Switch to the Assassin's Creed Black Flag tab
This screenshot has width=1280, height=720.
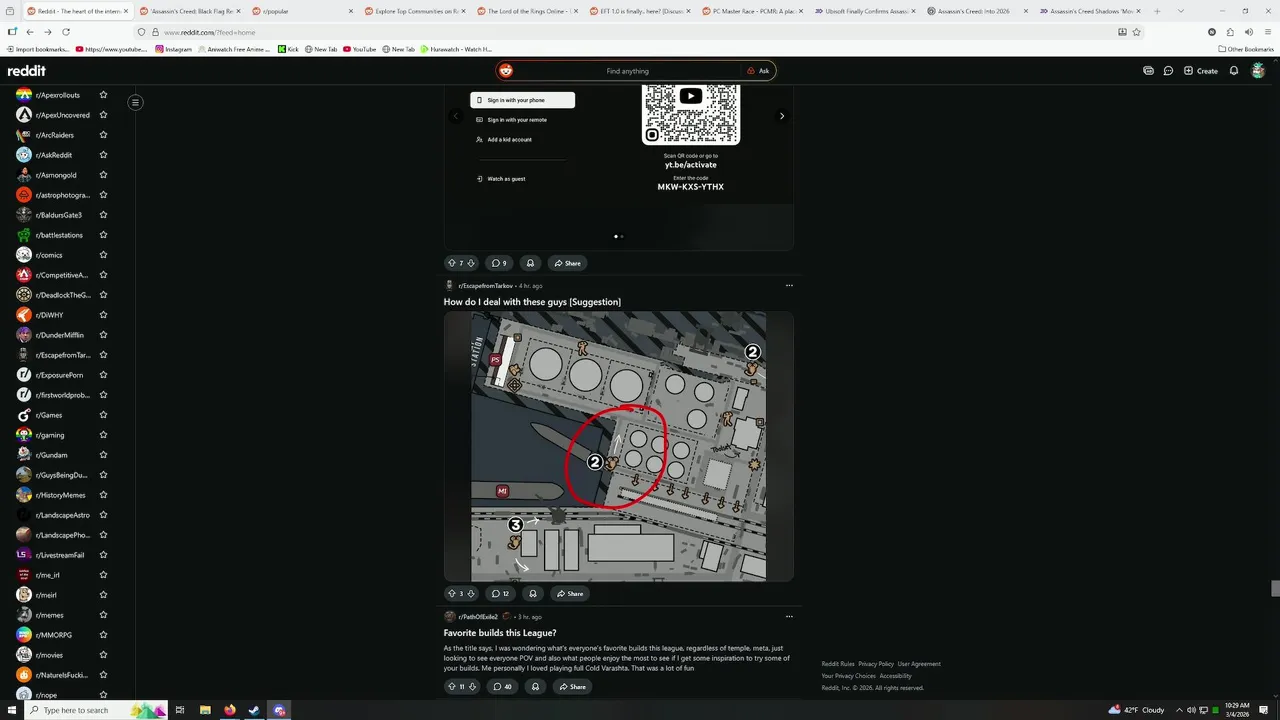(191, 11)
